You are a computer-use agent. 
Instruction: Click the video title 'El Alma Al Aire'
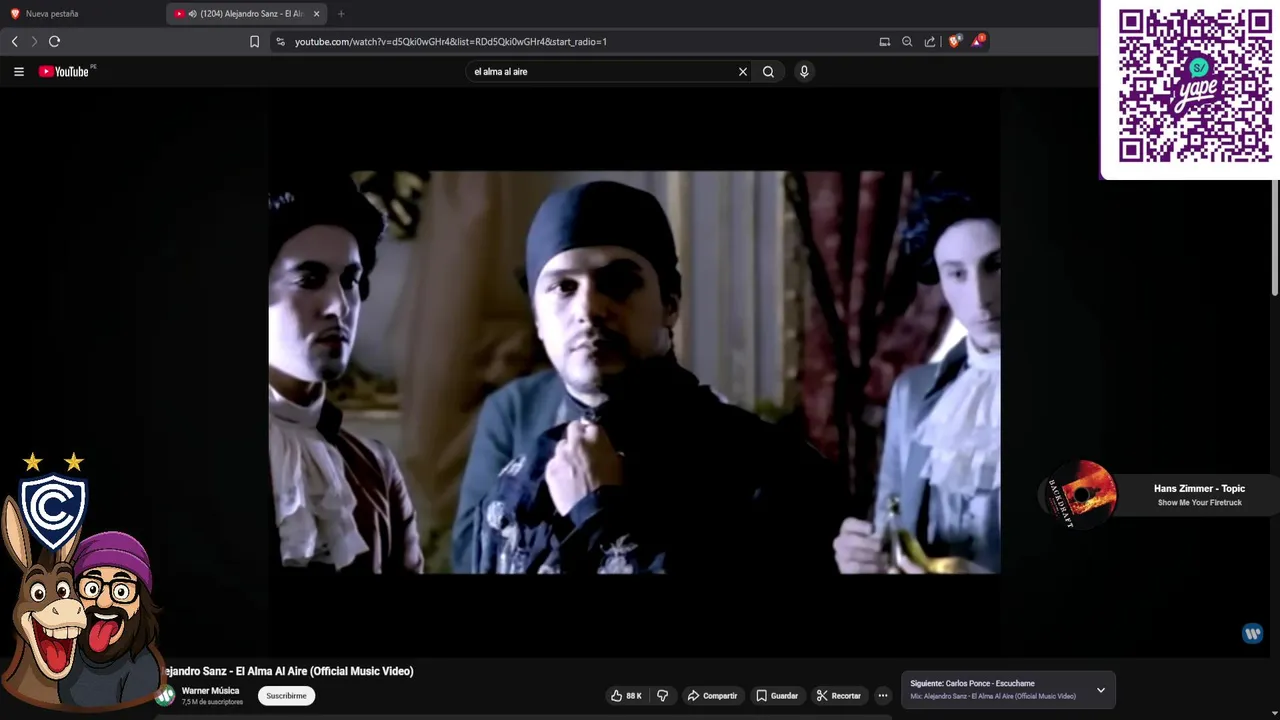(x=288, y=671)
